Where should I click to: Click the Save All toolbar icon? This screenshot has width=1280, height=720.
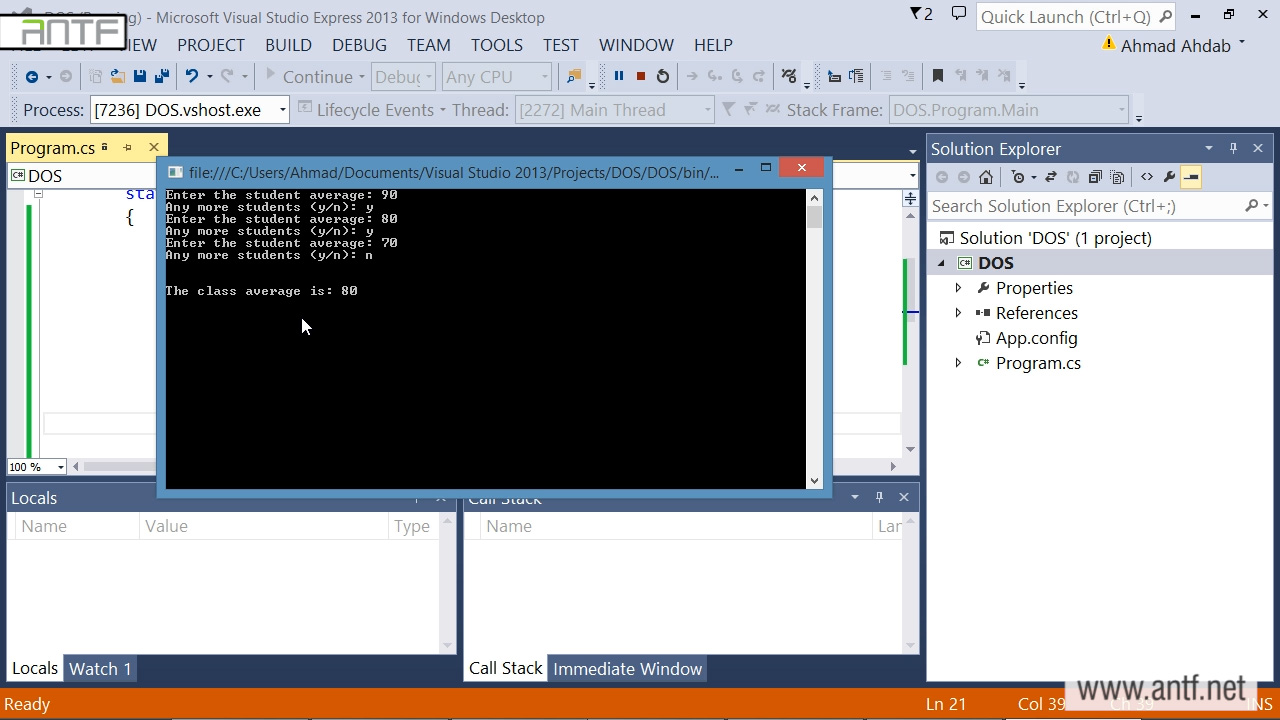pos(160,76)
